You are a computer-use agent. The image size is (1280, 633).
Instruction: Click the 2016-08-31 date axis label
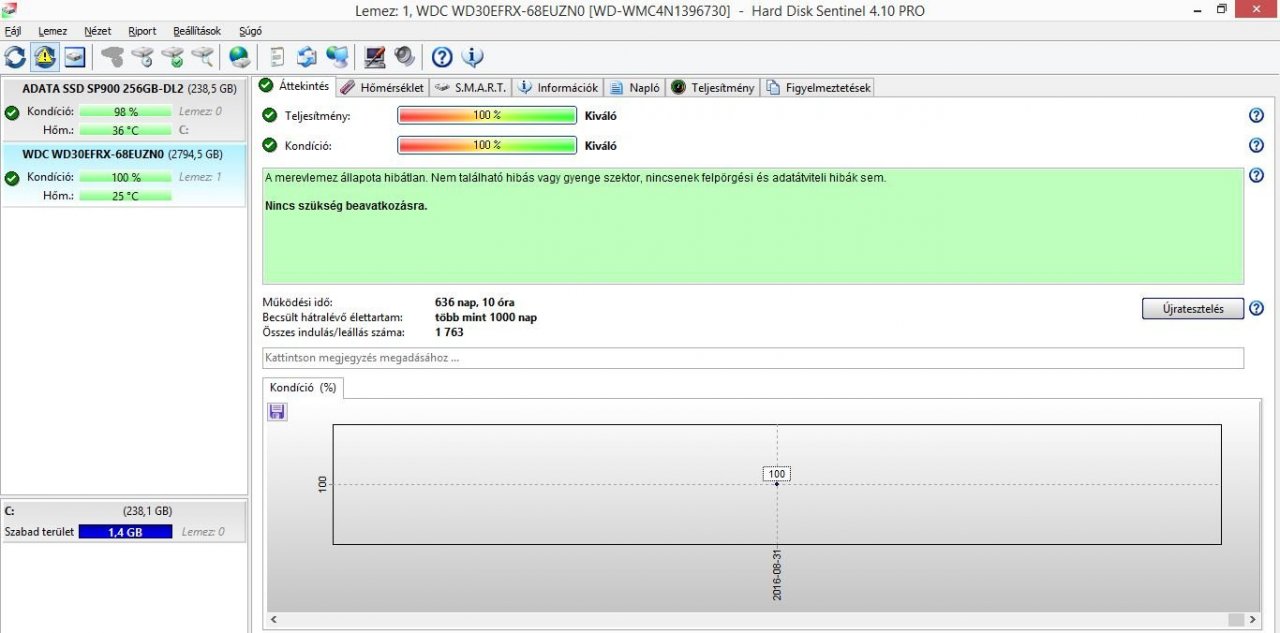point(777,574)
